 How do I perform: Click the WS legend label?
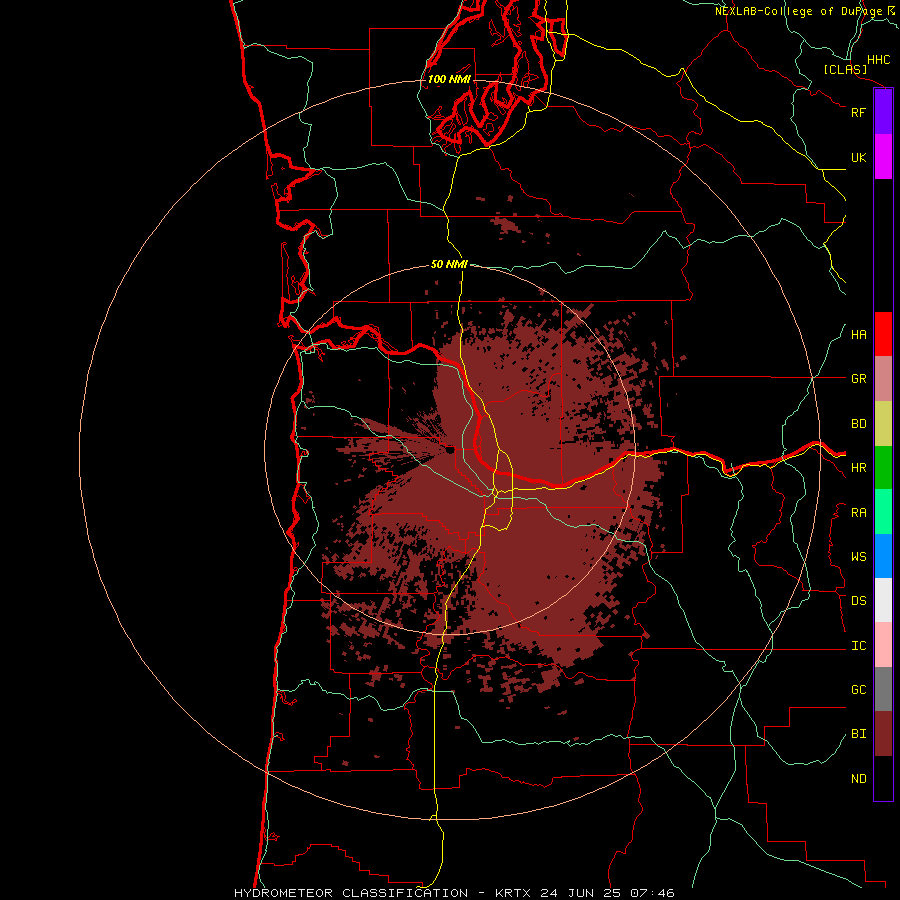(858, 557)
